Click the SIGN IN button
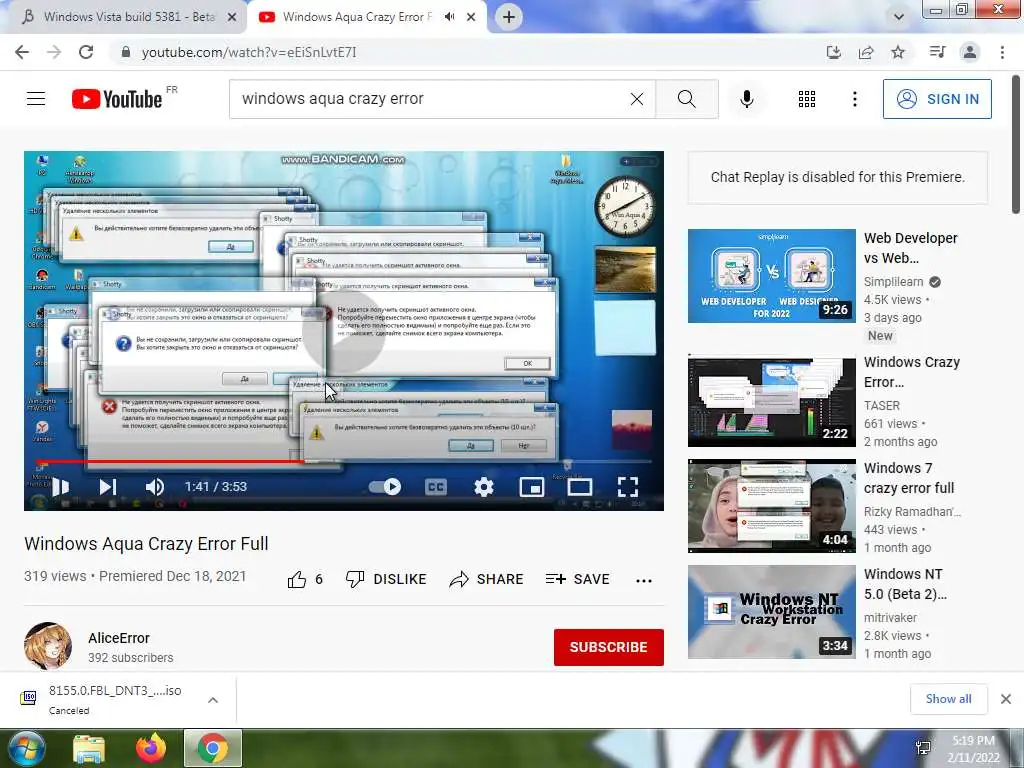Screen dimensions: 1024x768 pyautogui.click(x=937, y=99)
